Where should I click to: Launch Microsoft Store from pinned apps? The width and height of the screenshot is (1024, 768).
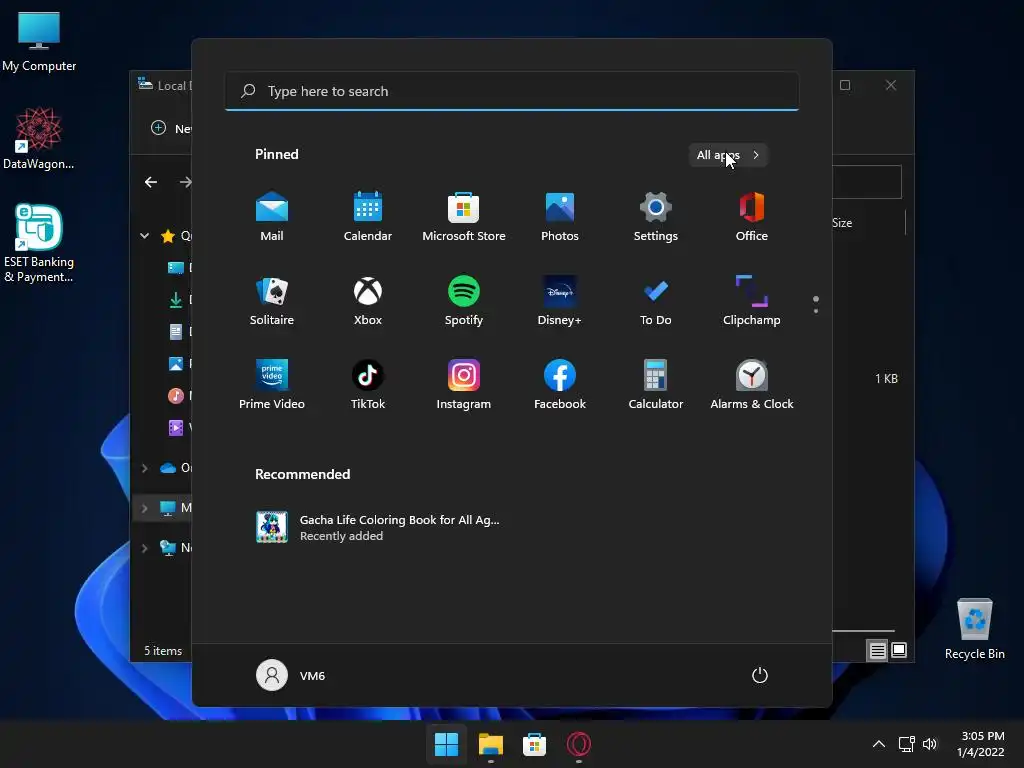[464, 217]
